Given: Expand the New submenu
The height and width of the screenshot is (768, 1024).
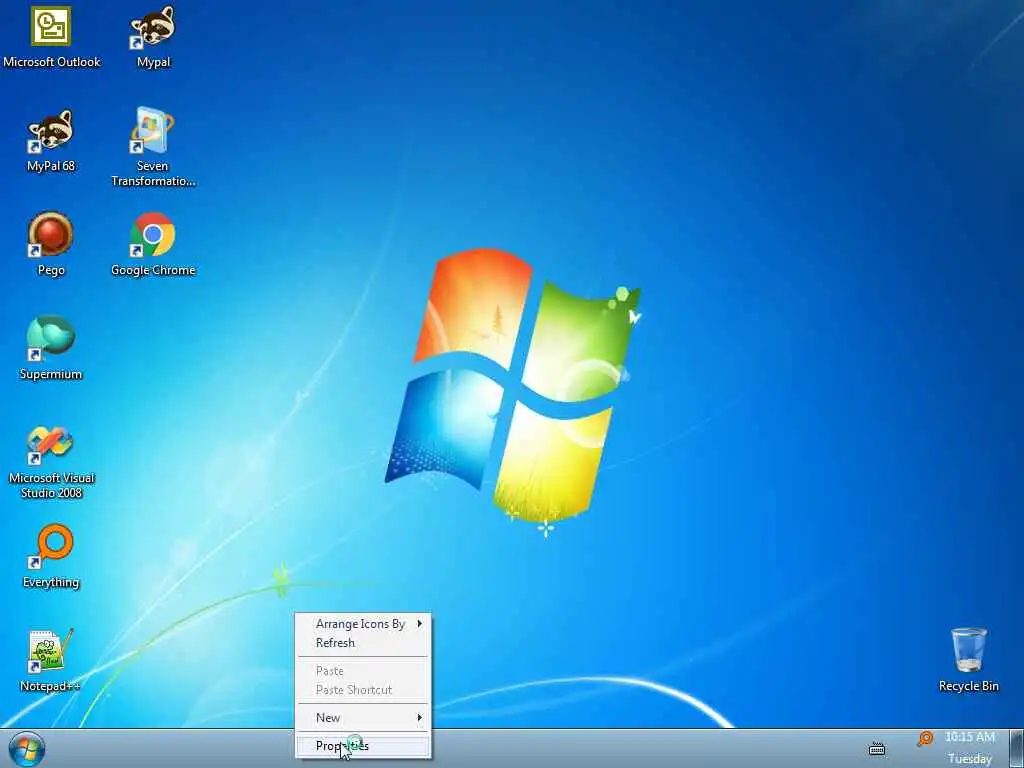Looking at the screenshot, I should coord(363,718).
